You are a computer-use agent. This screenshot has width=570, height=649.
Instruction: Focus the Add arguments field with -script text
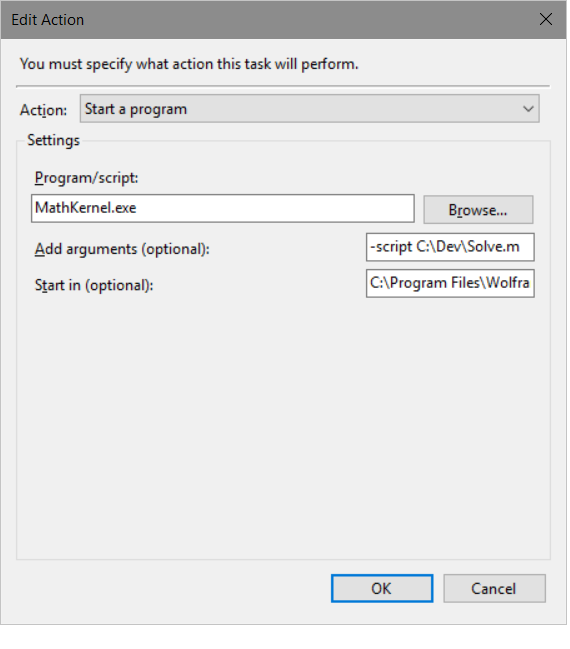coord(450,247)
